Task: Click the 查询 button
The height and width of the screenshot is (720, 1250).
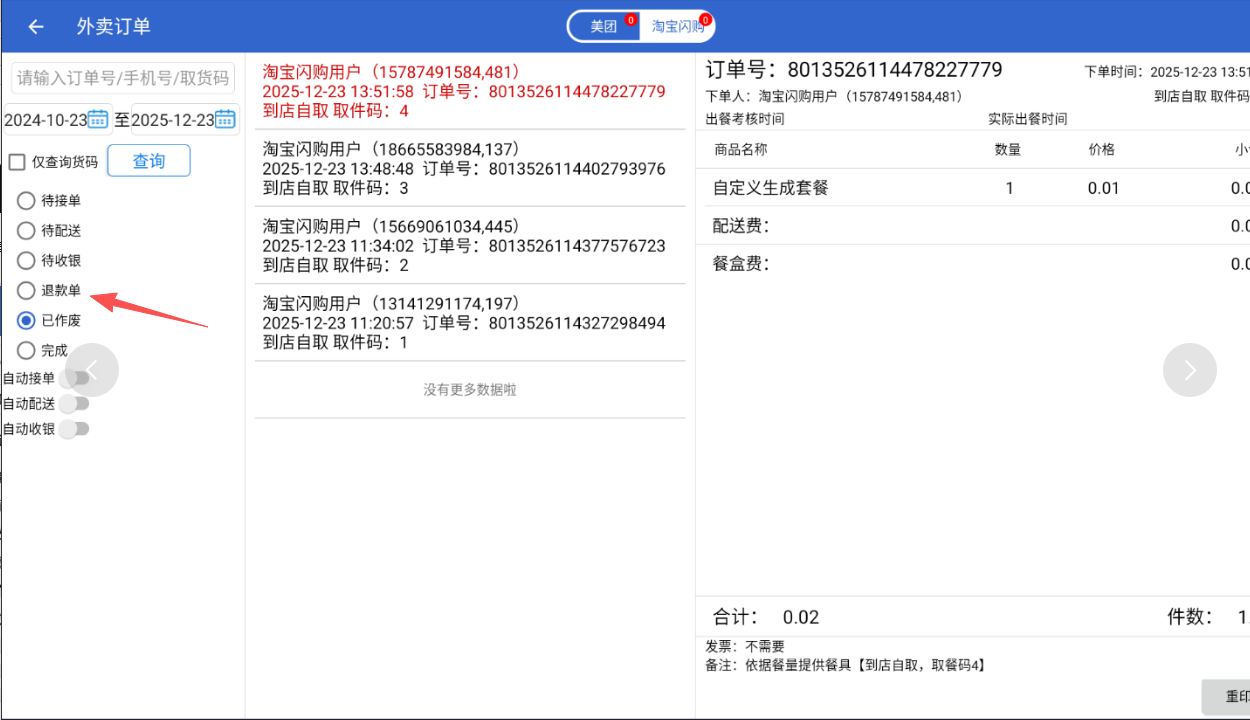Action: click(x=148, y=161)
